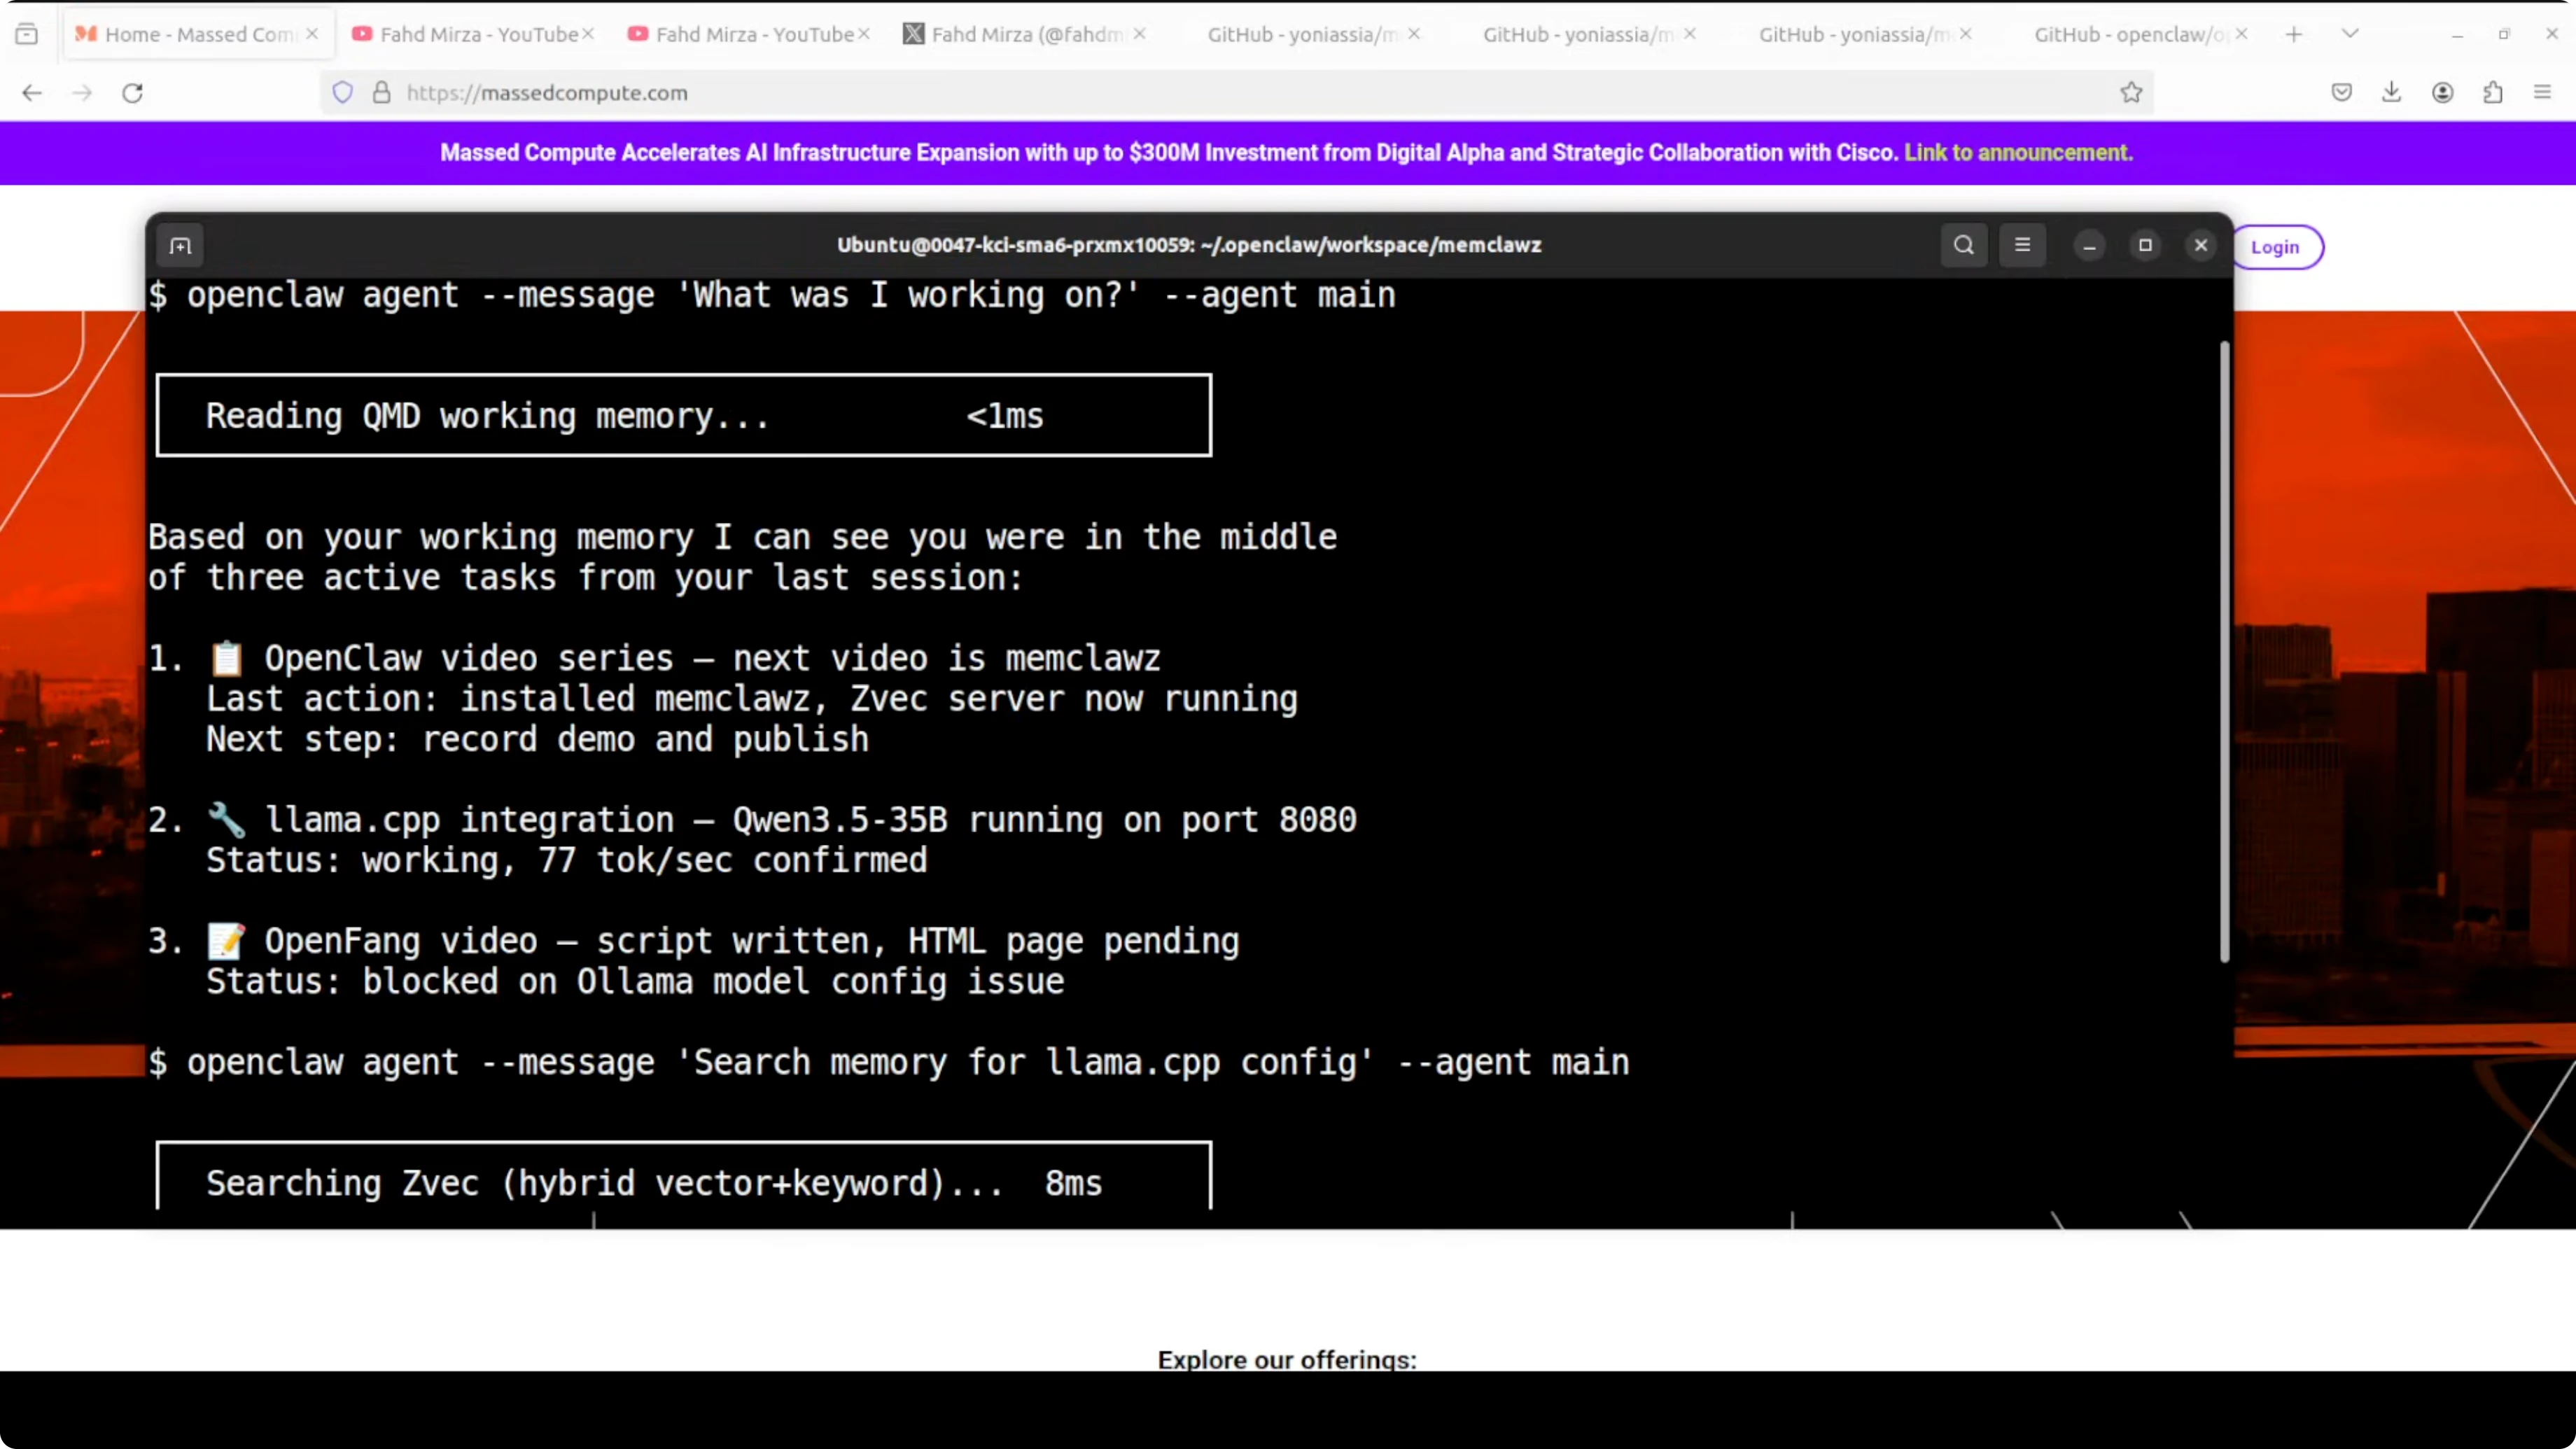Click the Save to Pocket icon

pos(2341,93)
